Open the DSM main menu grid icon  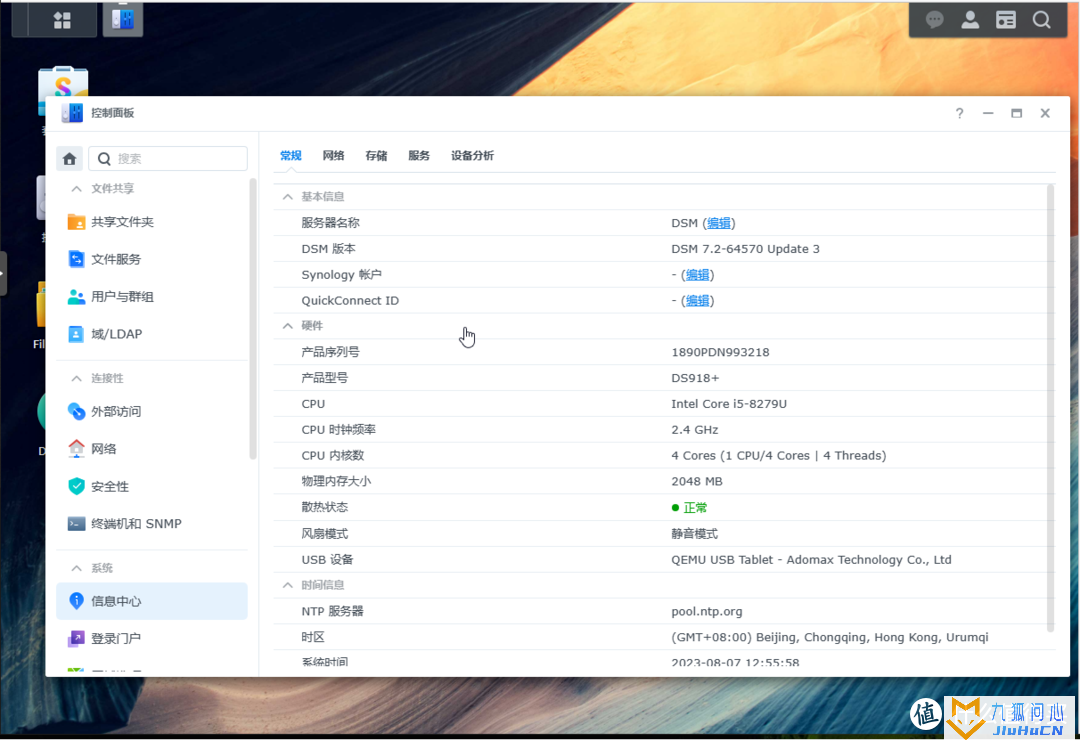[x=62, y=20]
